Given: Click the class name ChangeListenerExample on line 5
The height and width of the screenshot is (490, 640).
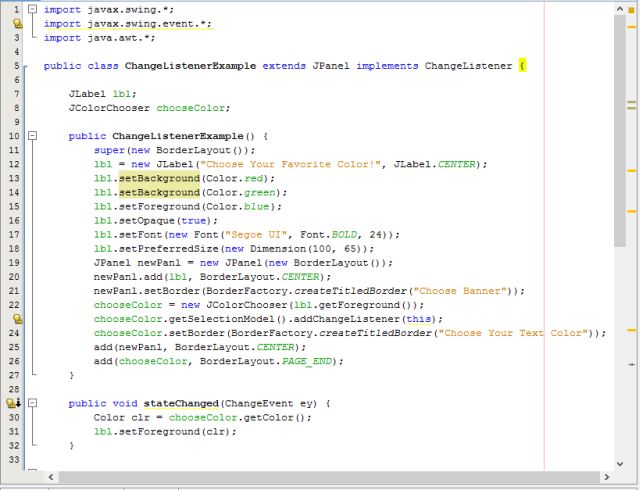Looking at the screenshot, I should pos(190,66).
